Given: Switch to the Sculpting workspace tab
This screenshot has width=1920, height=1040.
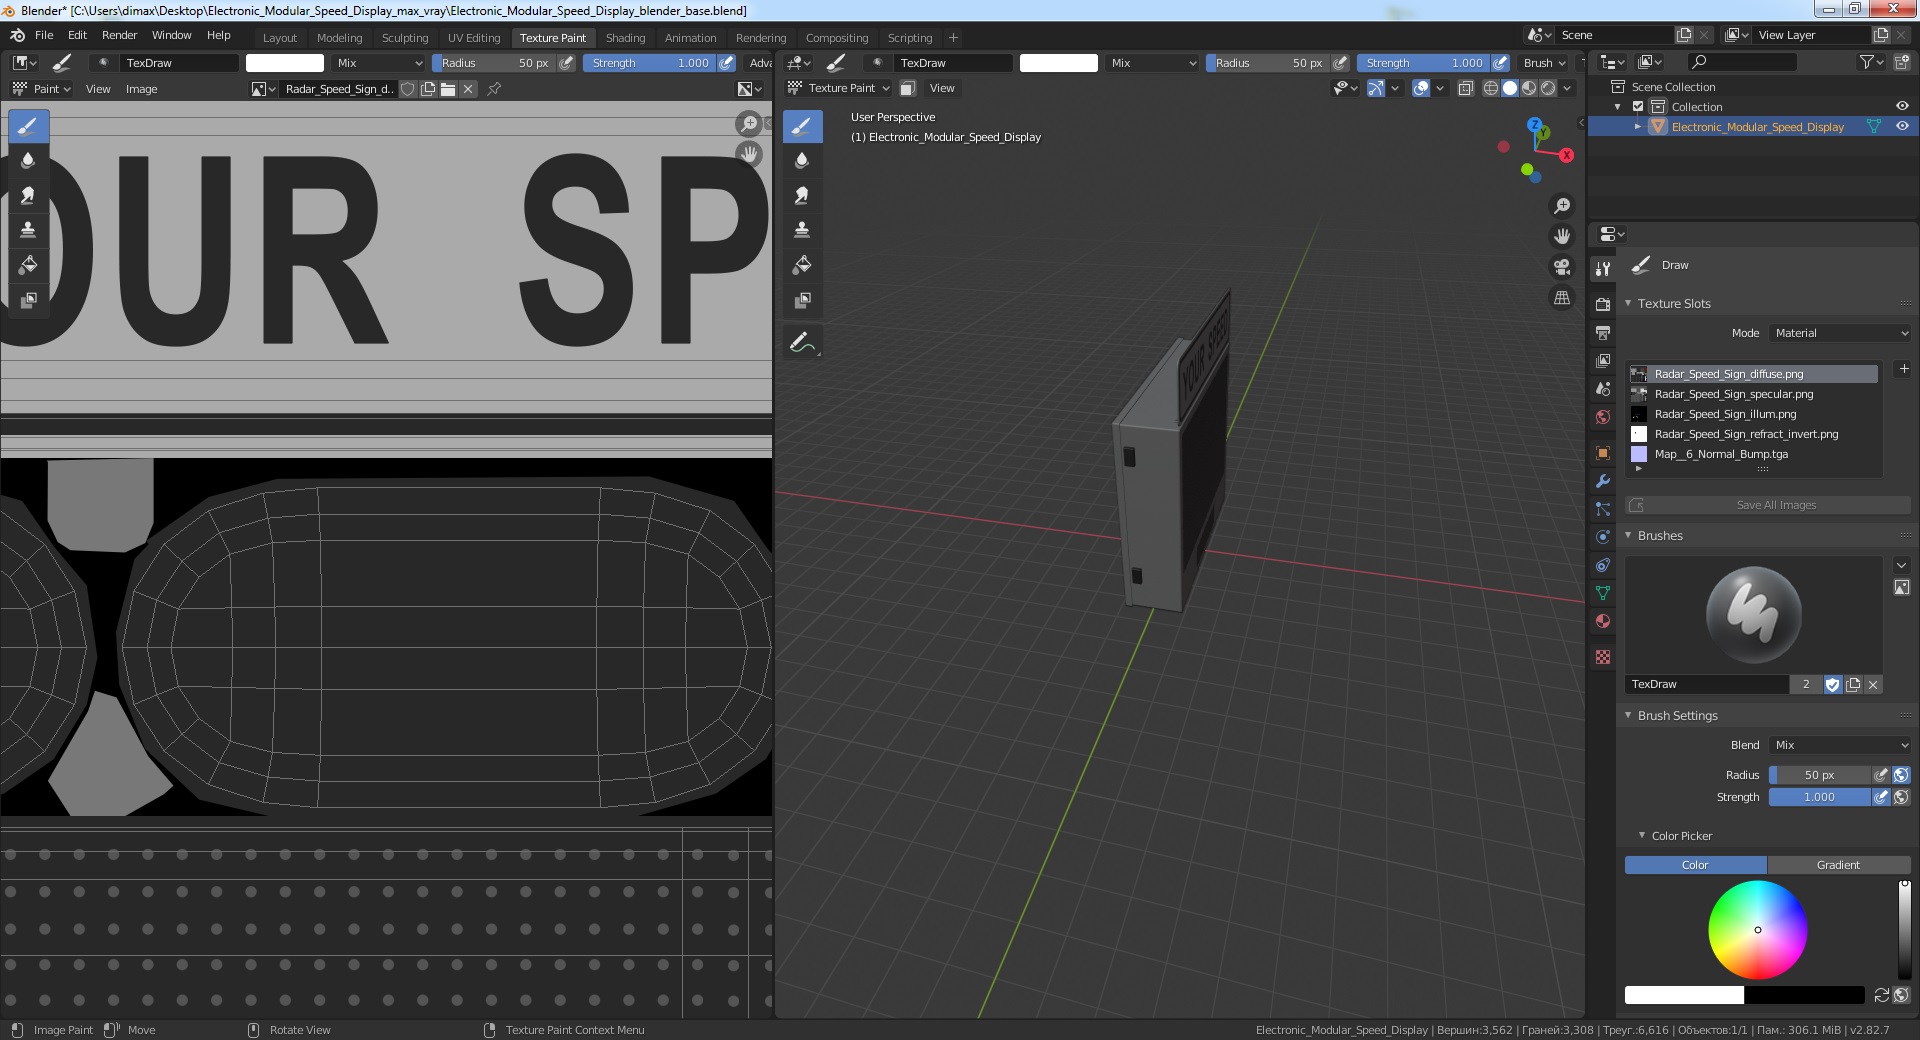Looking at the screenshot, I should tap(405, 38).
